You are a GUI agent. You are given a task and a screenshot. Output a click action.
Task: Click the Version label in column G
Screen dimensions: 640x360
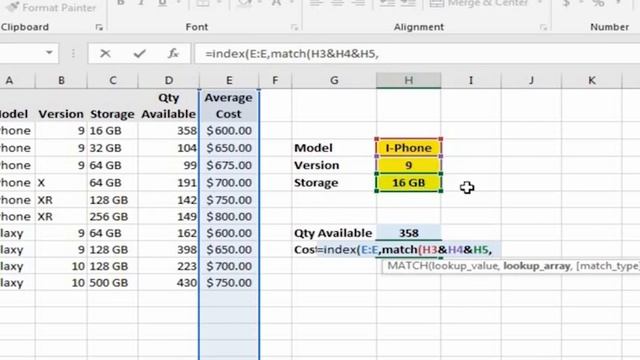pyautogui.click(x=316, y=165)
